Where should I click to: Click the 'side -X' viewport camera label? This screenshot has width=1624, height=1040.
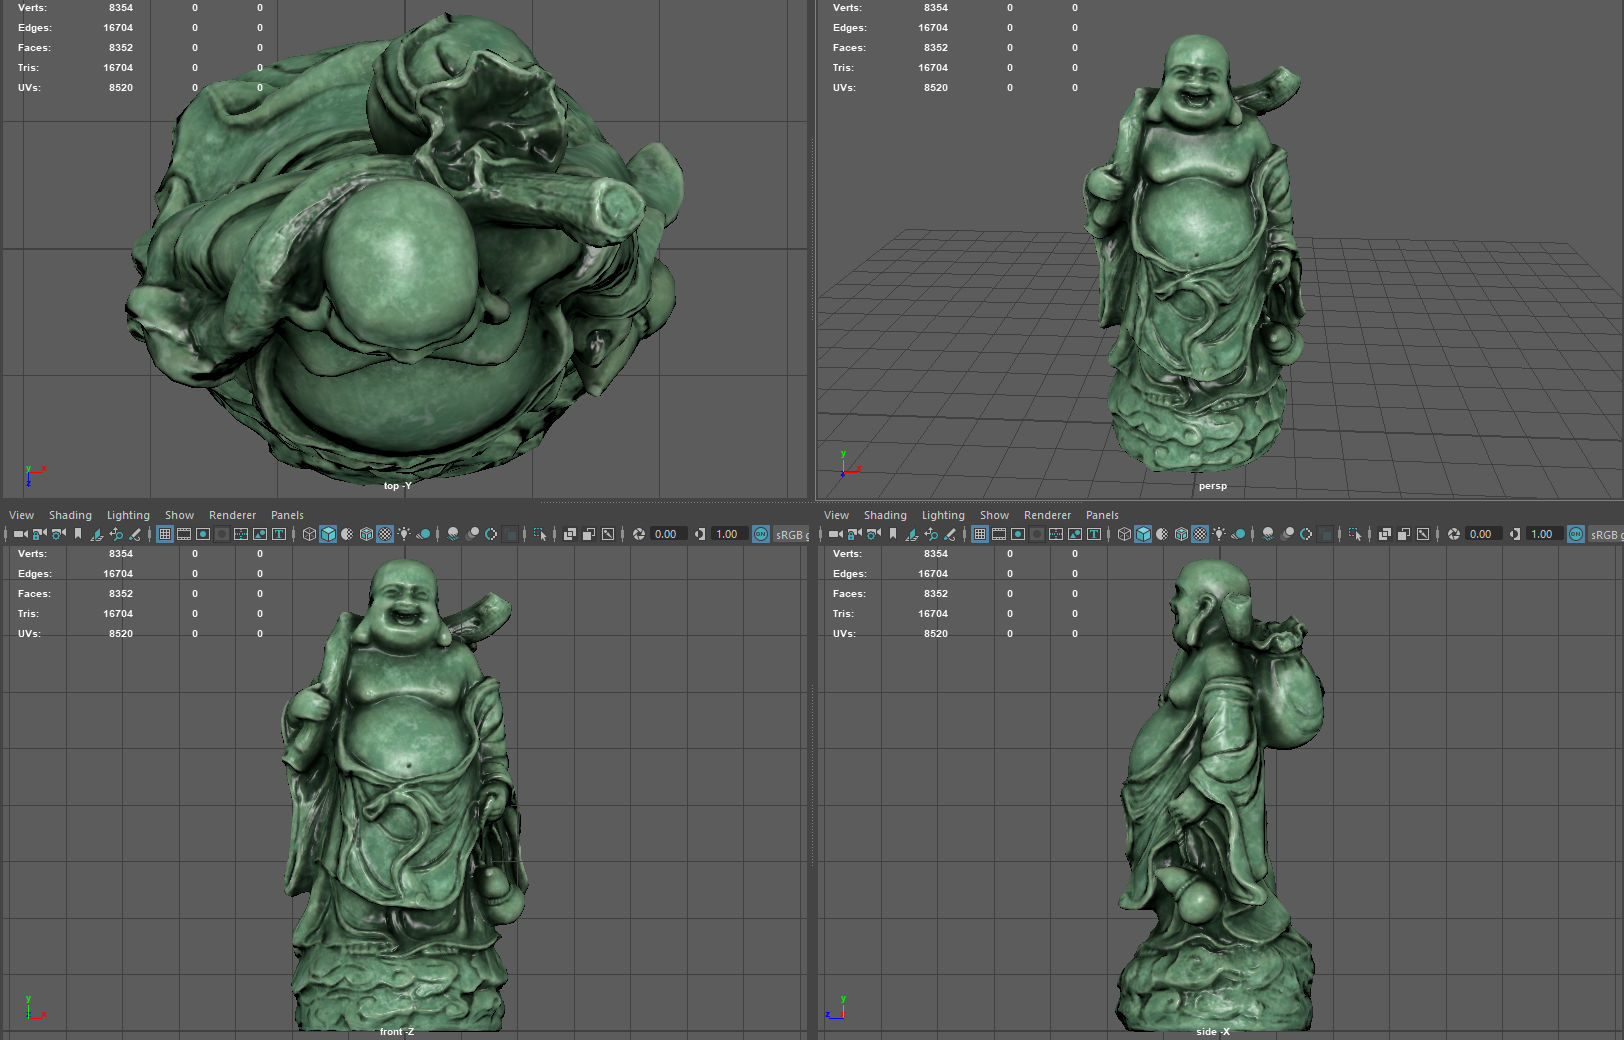point(1212,1032)
